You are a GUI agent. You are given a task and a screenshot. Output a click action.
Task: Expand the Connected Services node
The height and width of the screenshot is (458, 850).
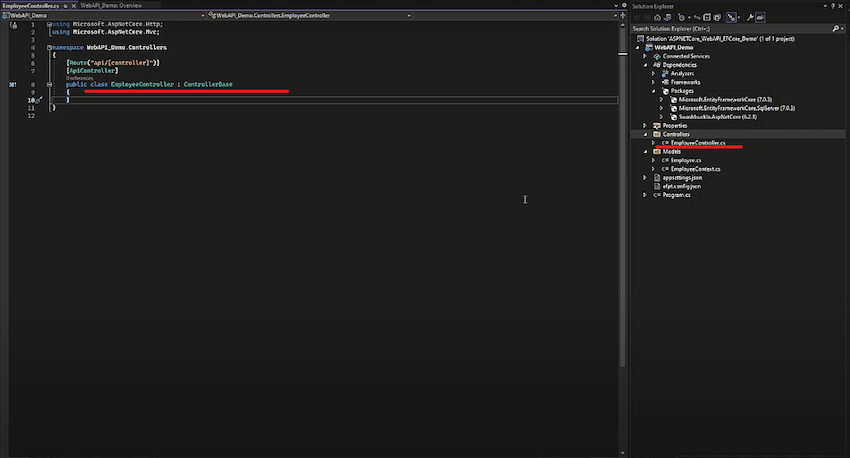[x=645, y=56]
